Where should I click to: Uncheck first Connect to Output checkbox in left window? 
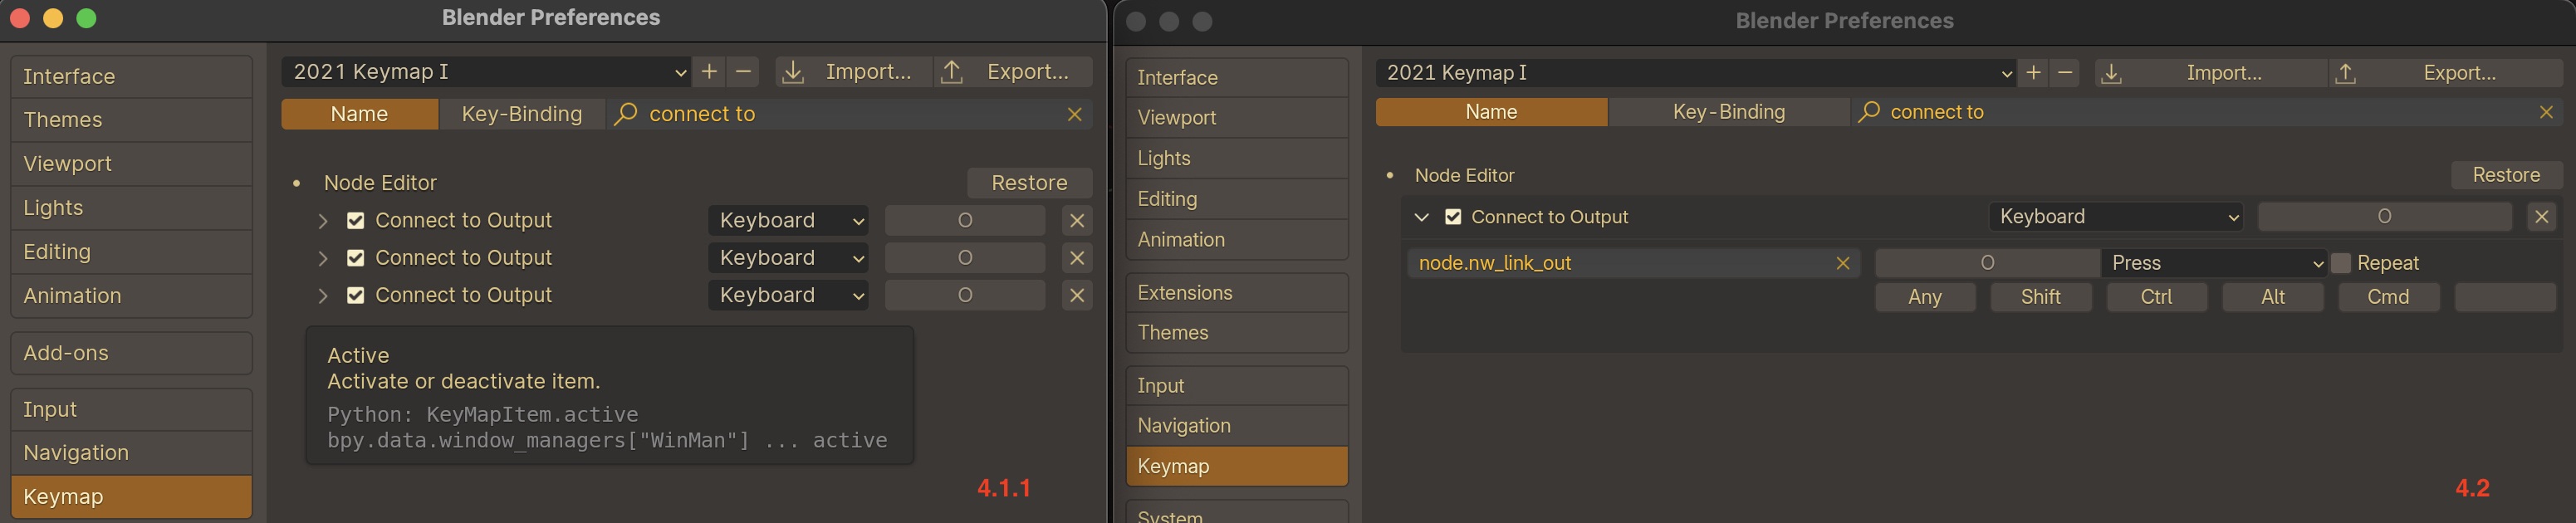[355, 221]
